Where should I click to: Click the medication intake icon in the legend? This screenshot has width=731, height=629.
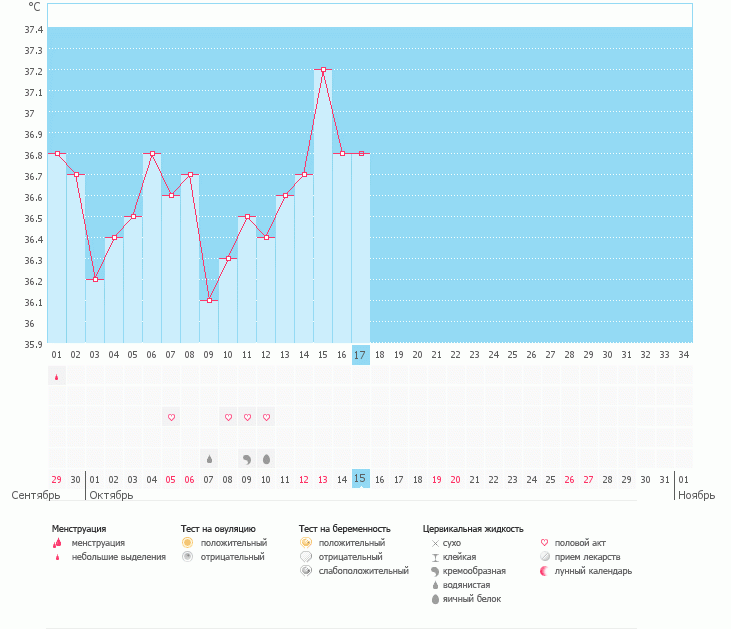point(545,557)
